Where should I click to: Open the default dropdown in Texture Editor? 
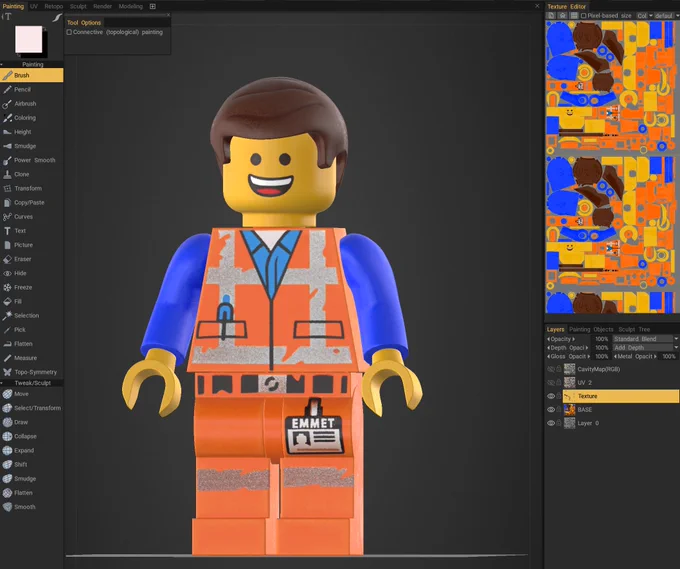667,16
